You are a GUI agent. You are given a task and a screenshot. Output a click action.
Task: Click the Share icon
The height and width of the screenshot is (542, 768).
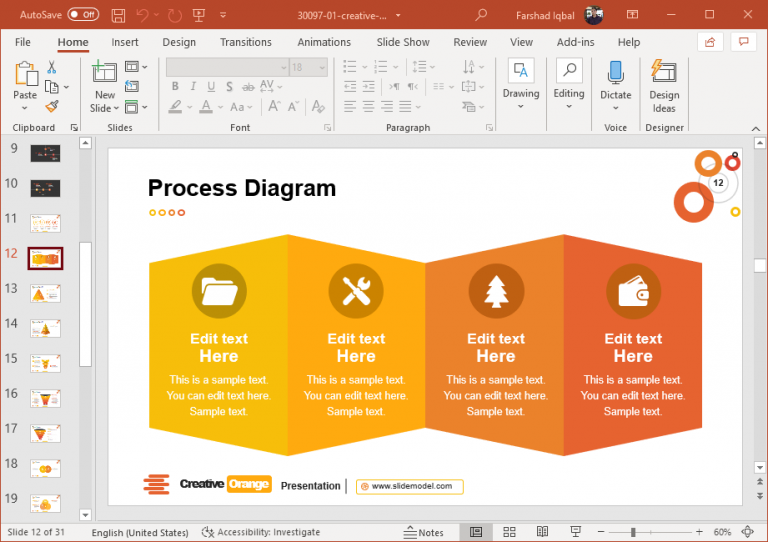point(710,42)
